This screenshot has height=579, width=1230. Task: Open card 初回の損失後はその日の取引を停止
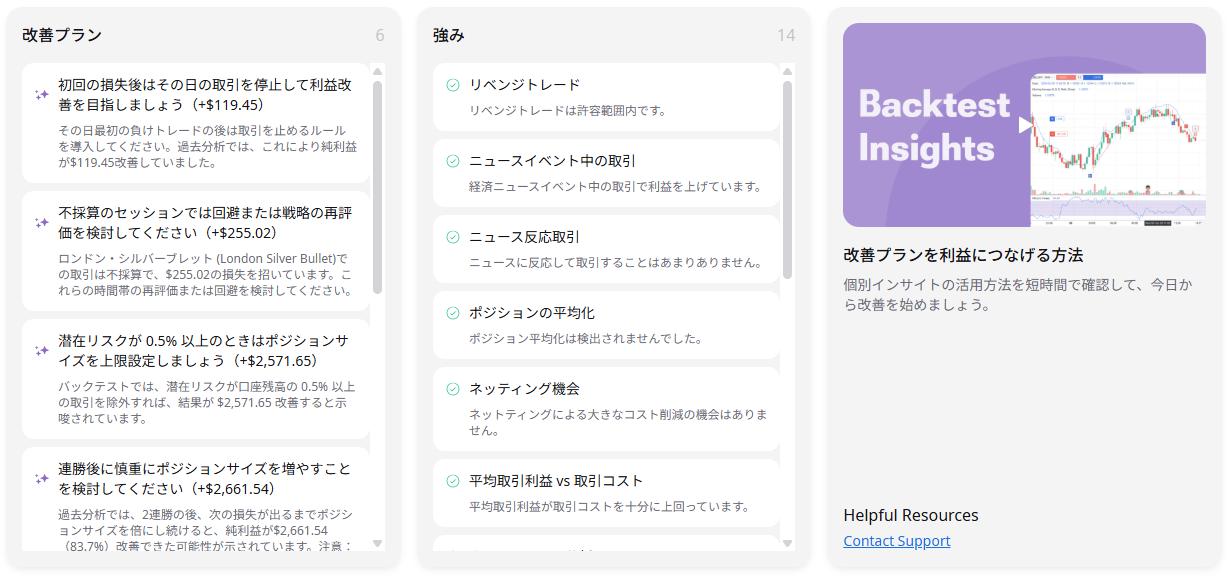[x=196, y=123]
